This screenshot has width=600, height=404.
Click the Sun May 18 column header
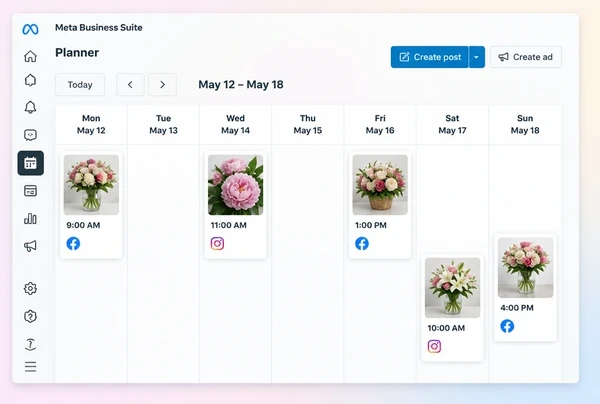coord(525,124)
